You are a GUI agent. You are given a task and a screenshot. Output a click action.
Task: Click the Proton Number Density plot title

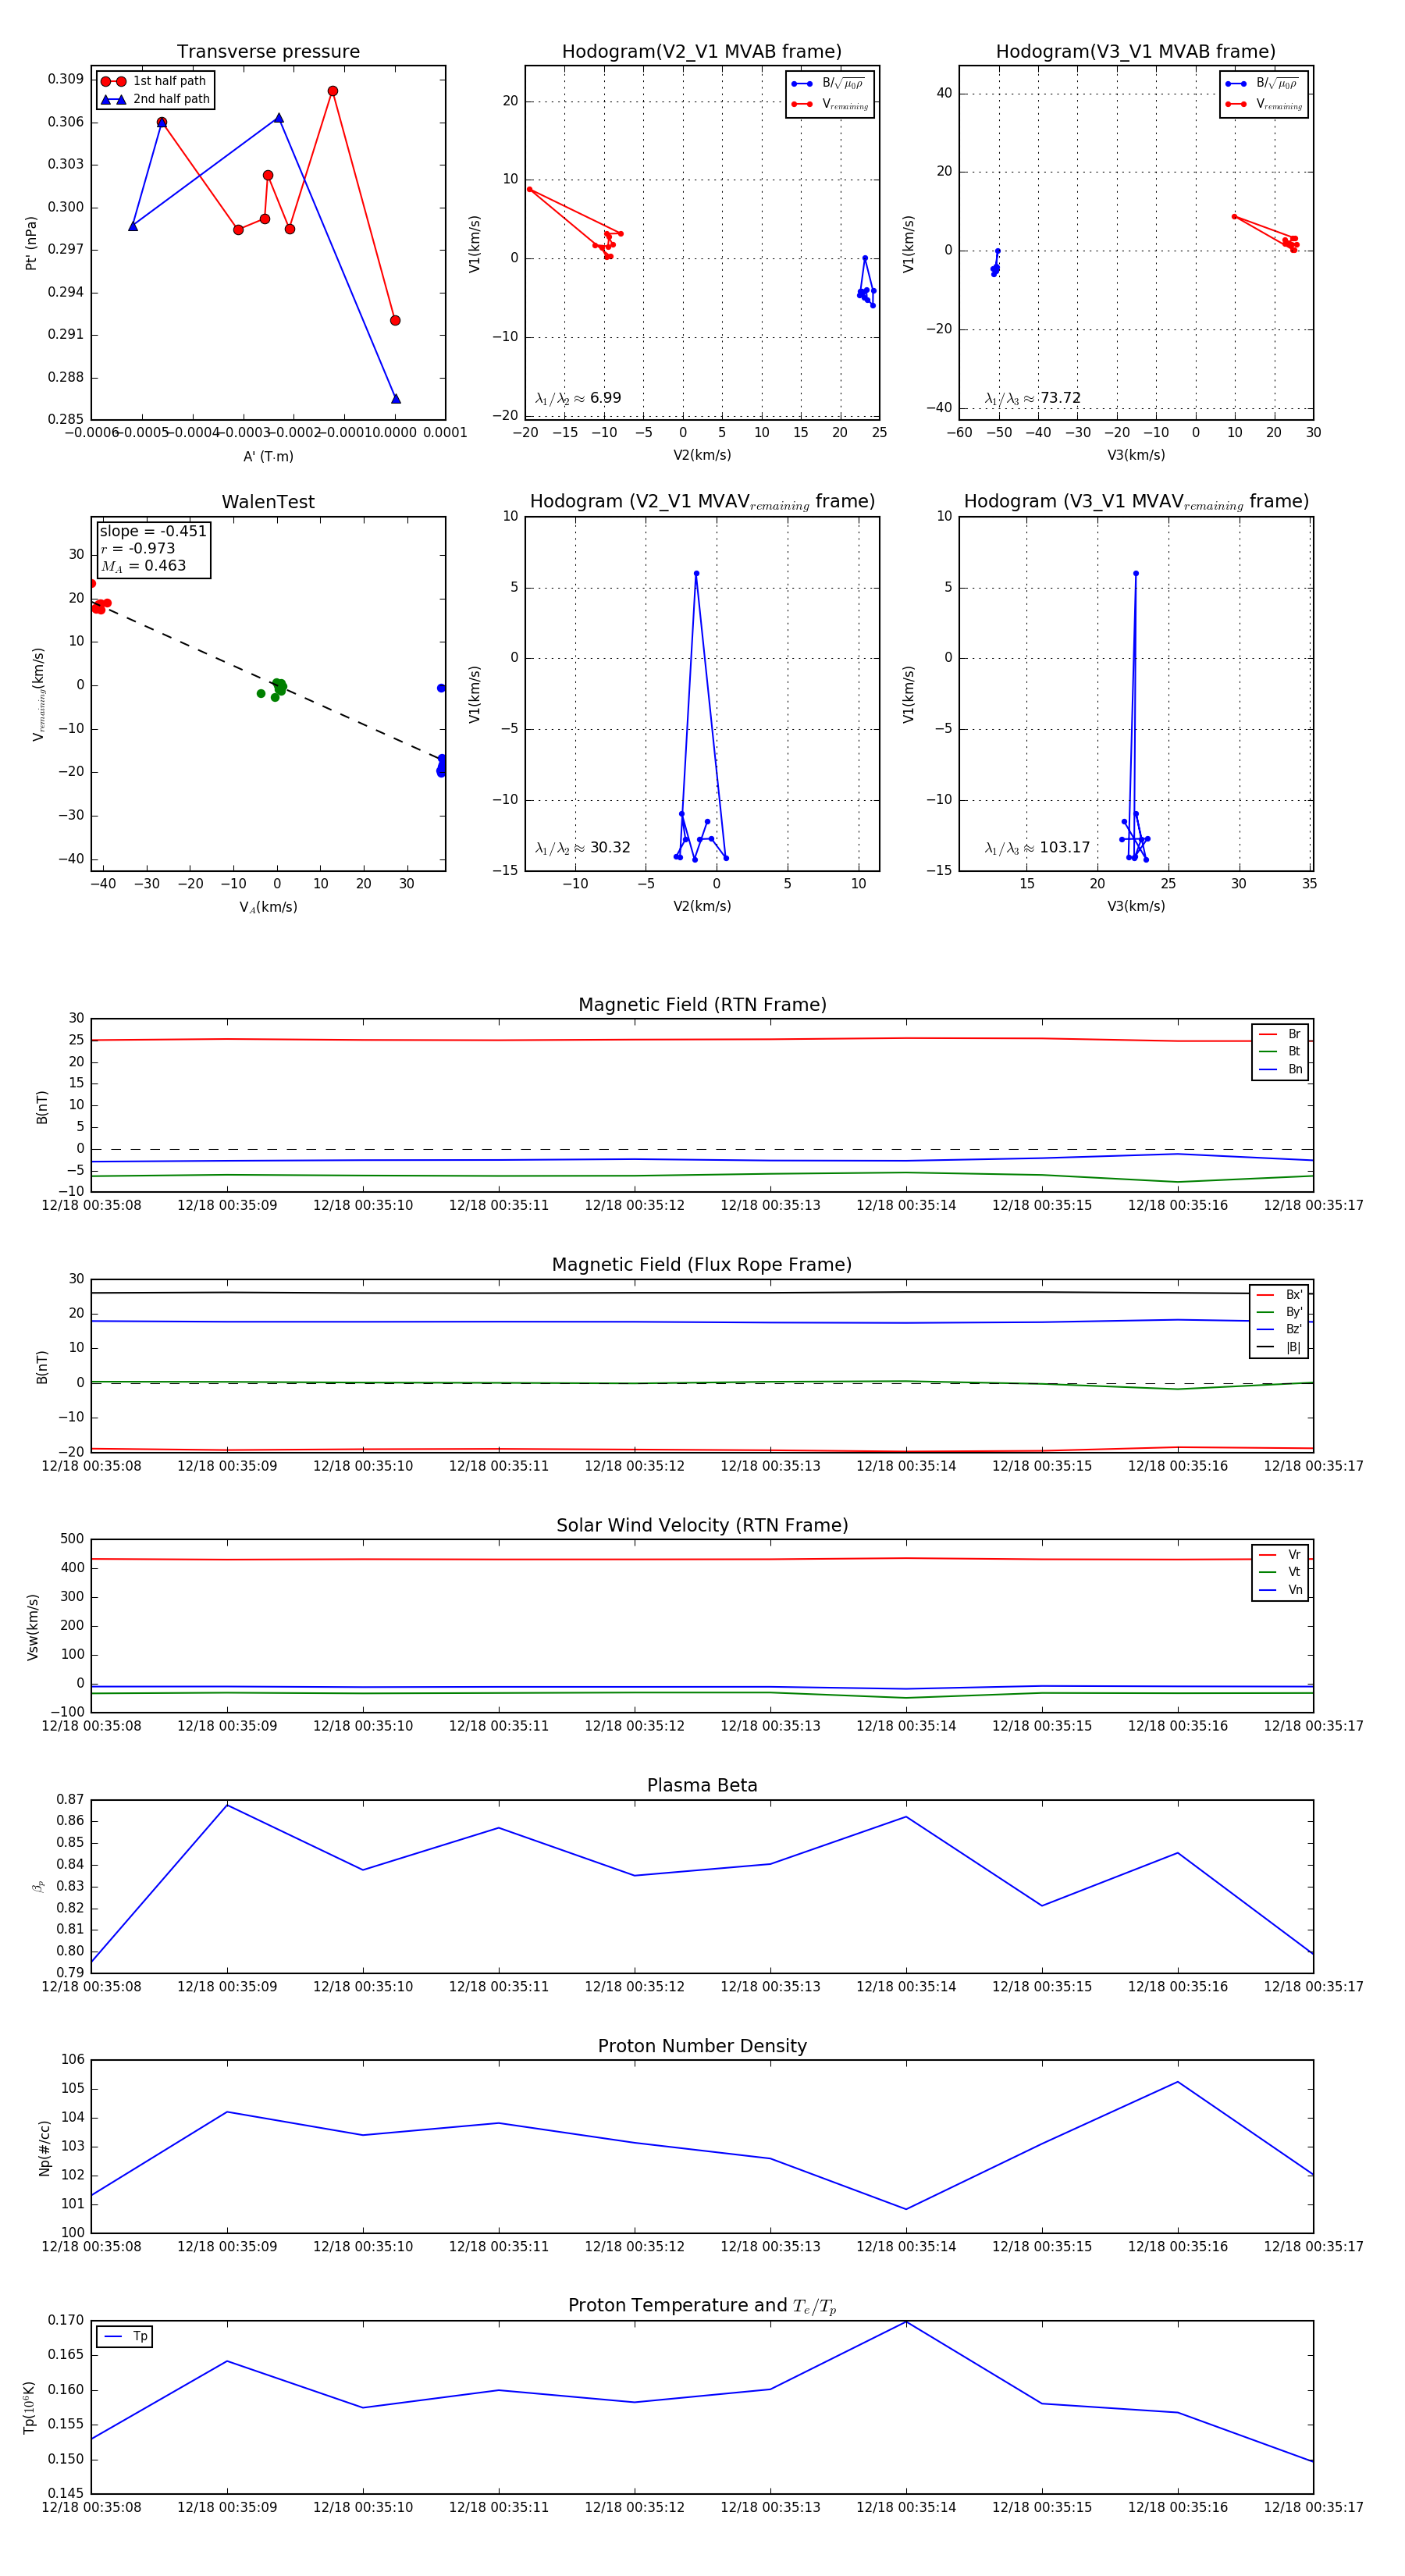(x=702, y=2046)
